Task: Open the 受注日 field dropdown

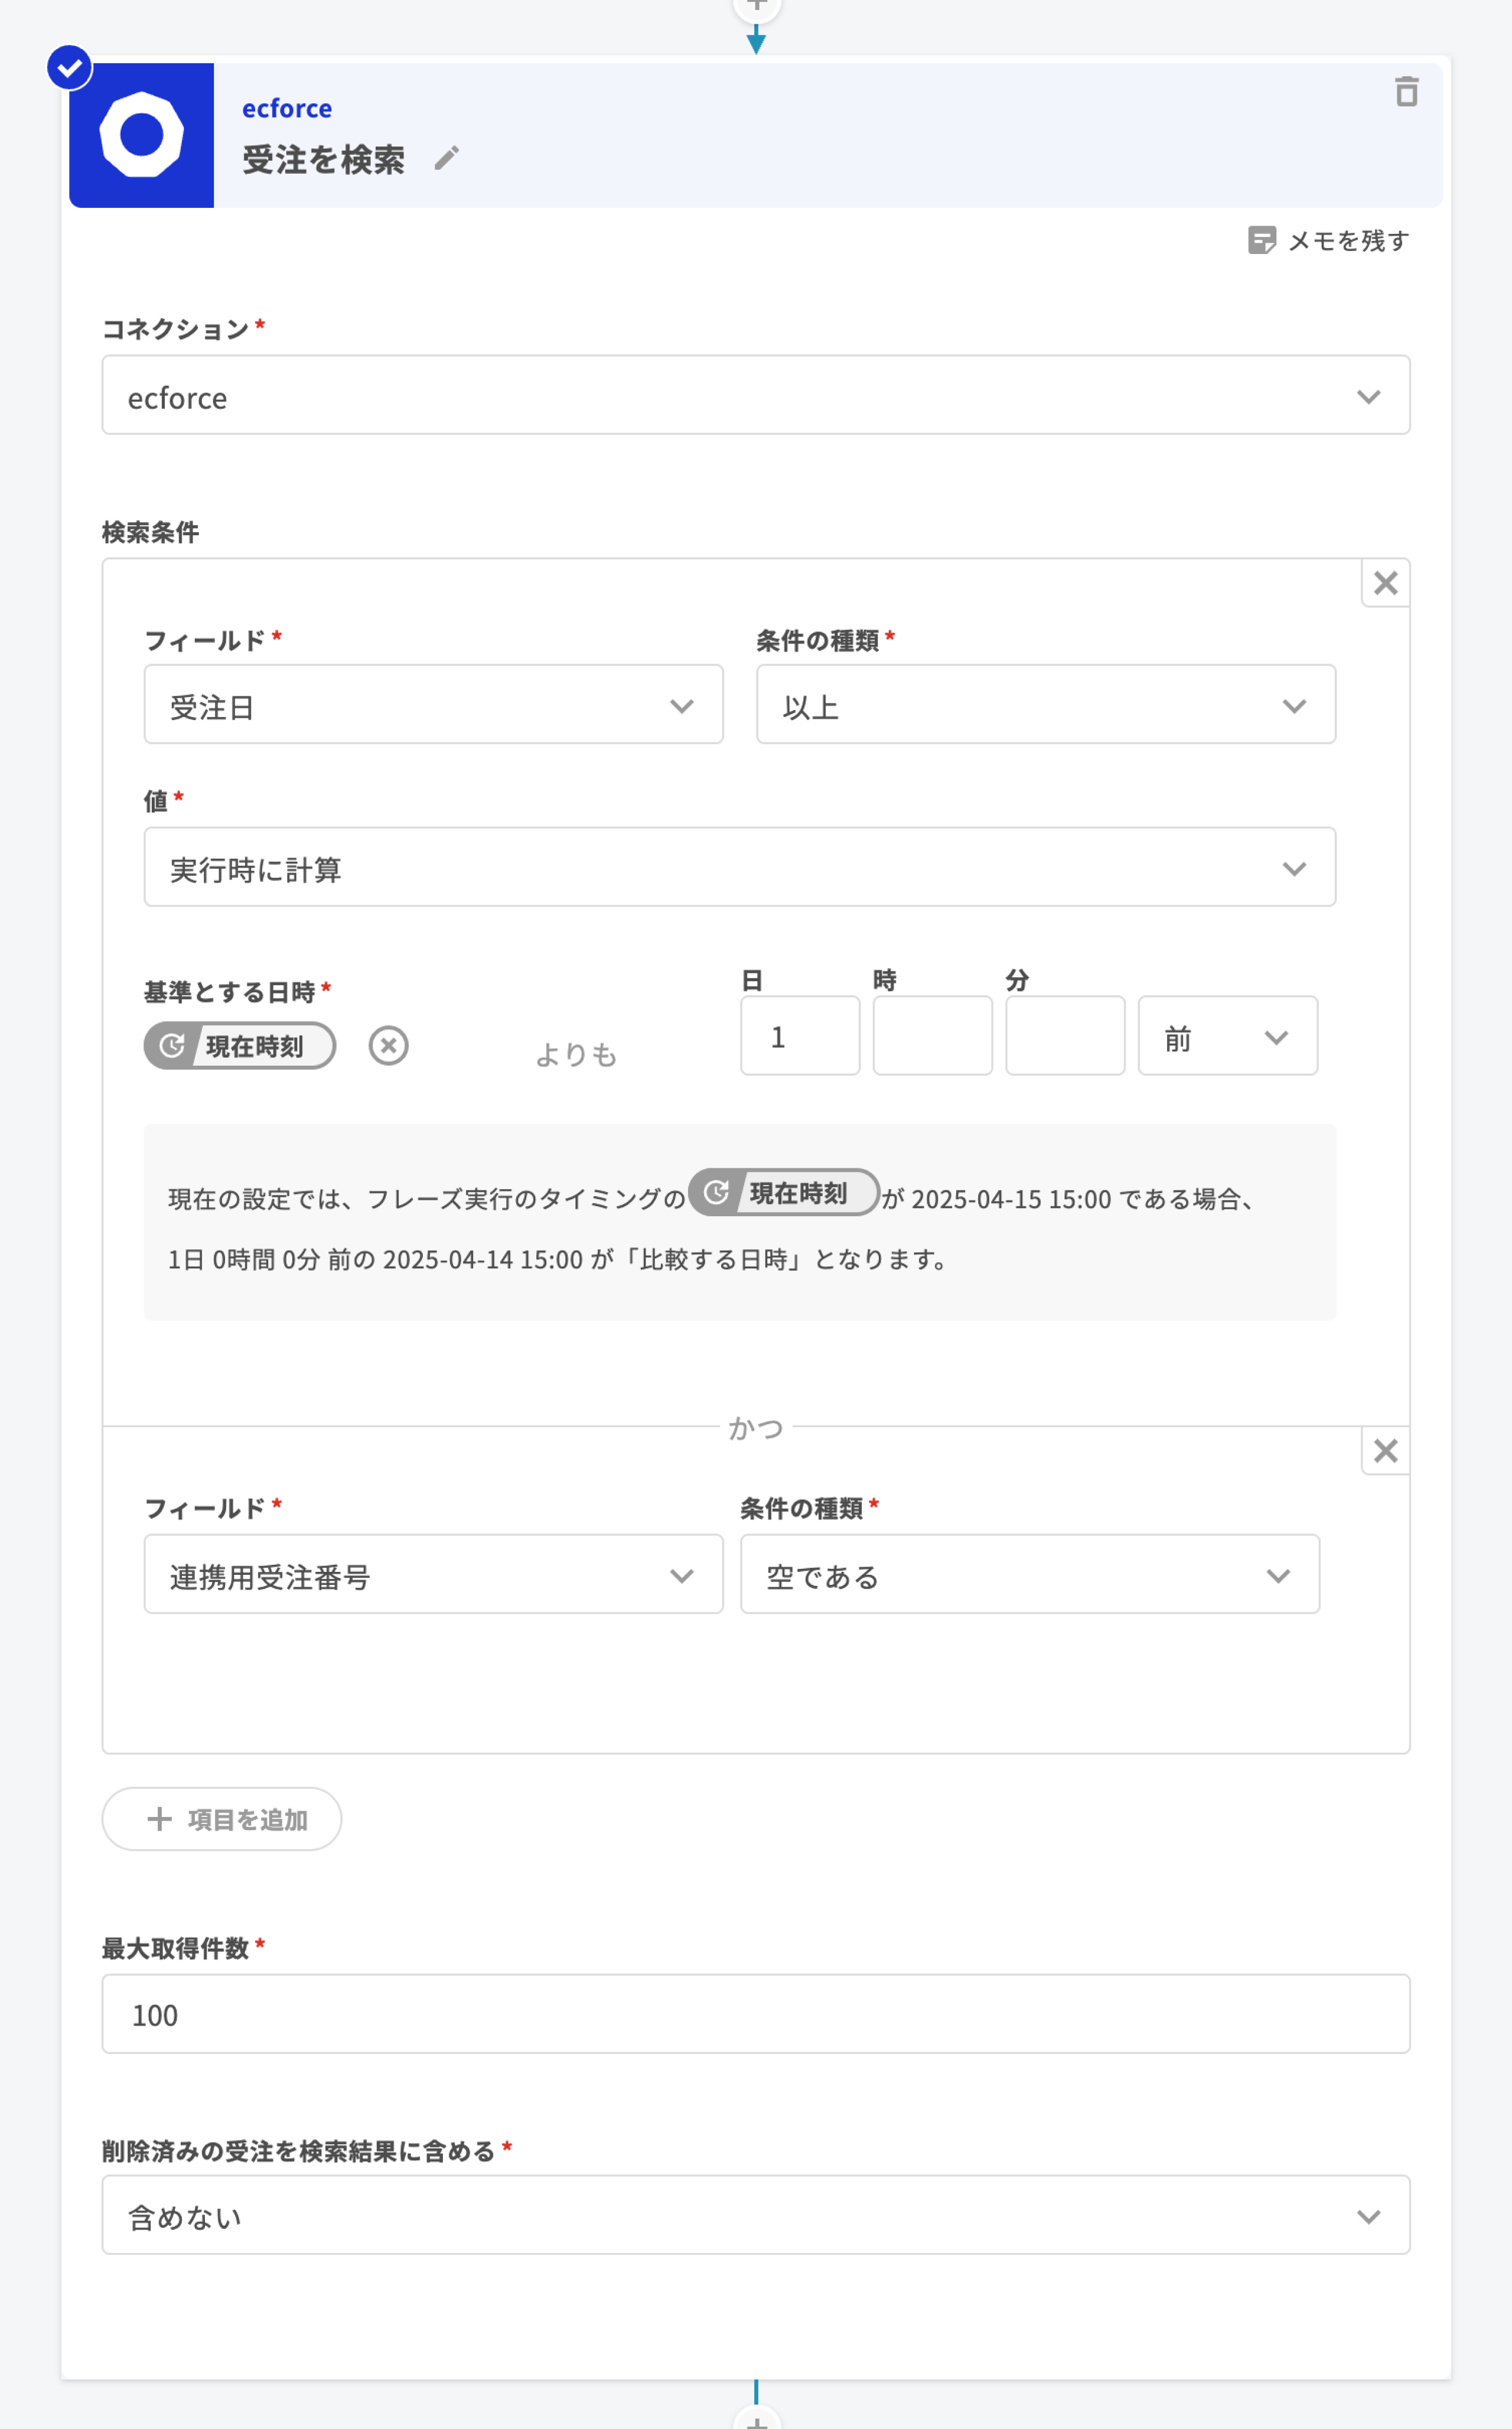Action: [x=433, y=705]
